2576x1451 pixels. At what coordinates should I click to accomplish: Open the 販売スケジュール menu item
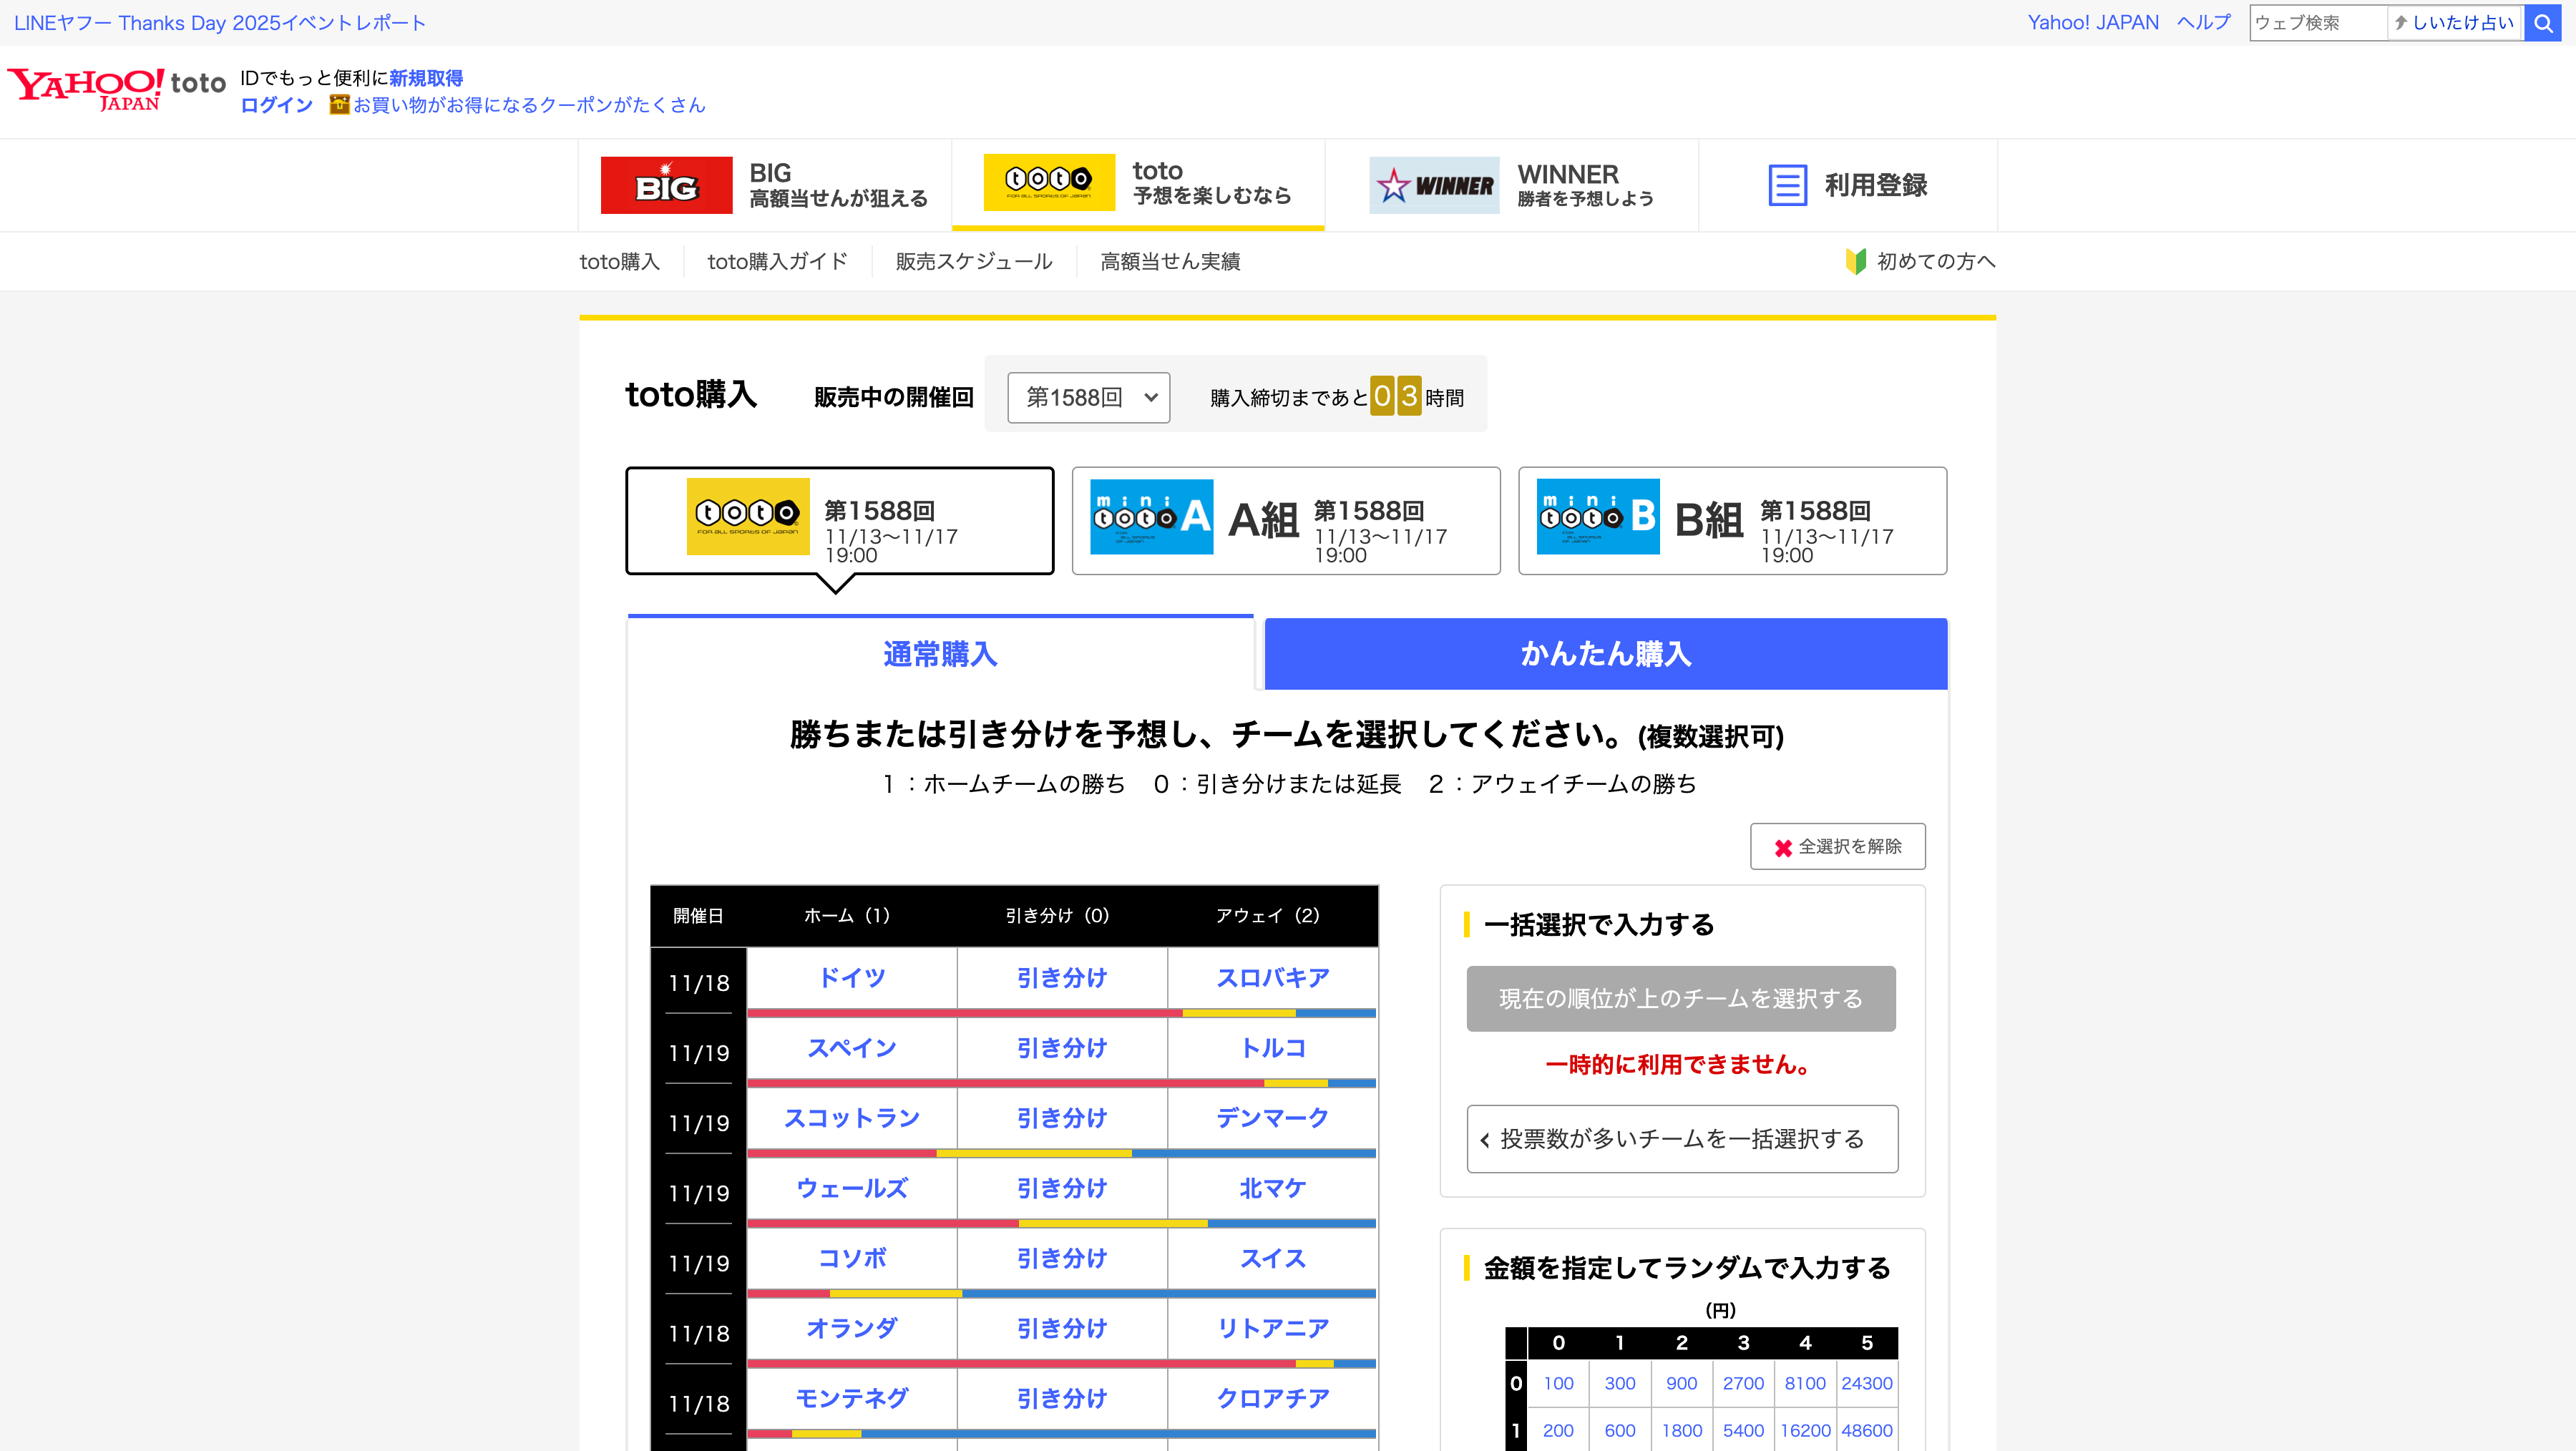pos(973,261)
